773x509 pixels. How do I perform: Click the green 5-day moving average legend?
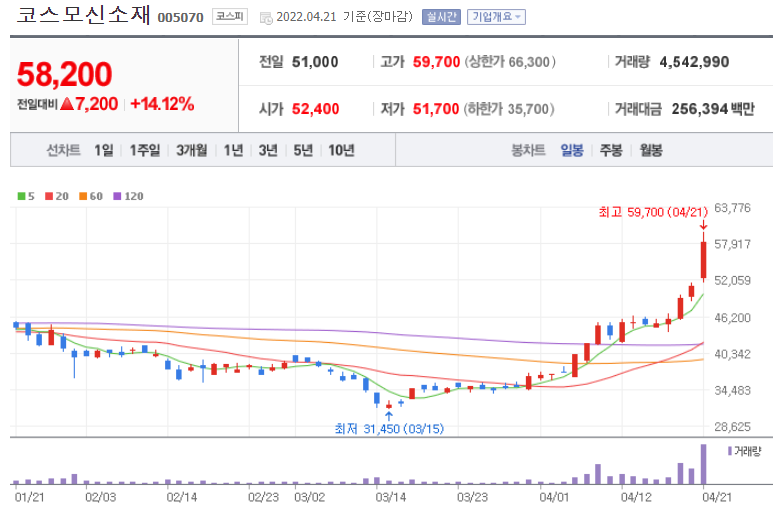point(26,196)
